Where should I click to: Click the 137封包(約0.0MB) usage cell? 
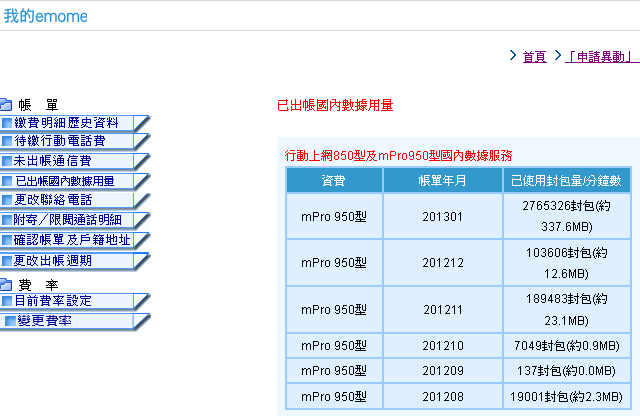click(x=567, y=371)
